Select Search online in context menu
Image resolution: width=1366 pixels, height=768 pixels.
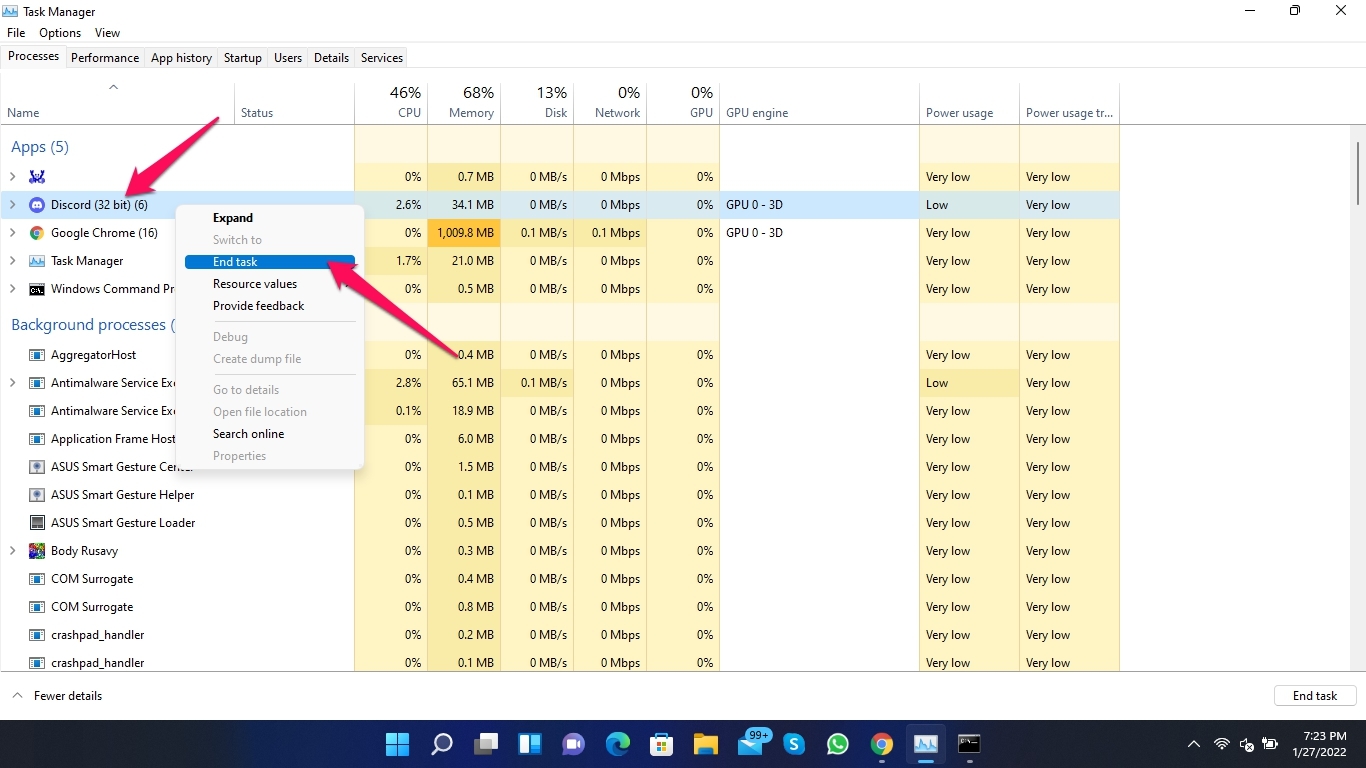tap(270, 434)
